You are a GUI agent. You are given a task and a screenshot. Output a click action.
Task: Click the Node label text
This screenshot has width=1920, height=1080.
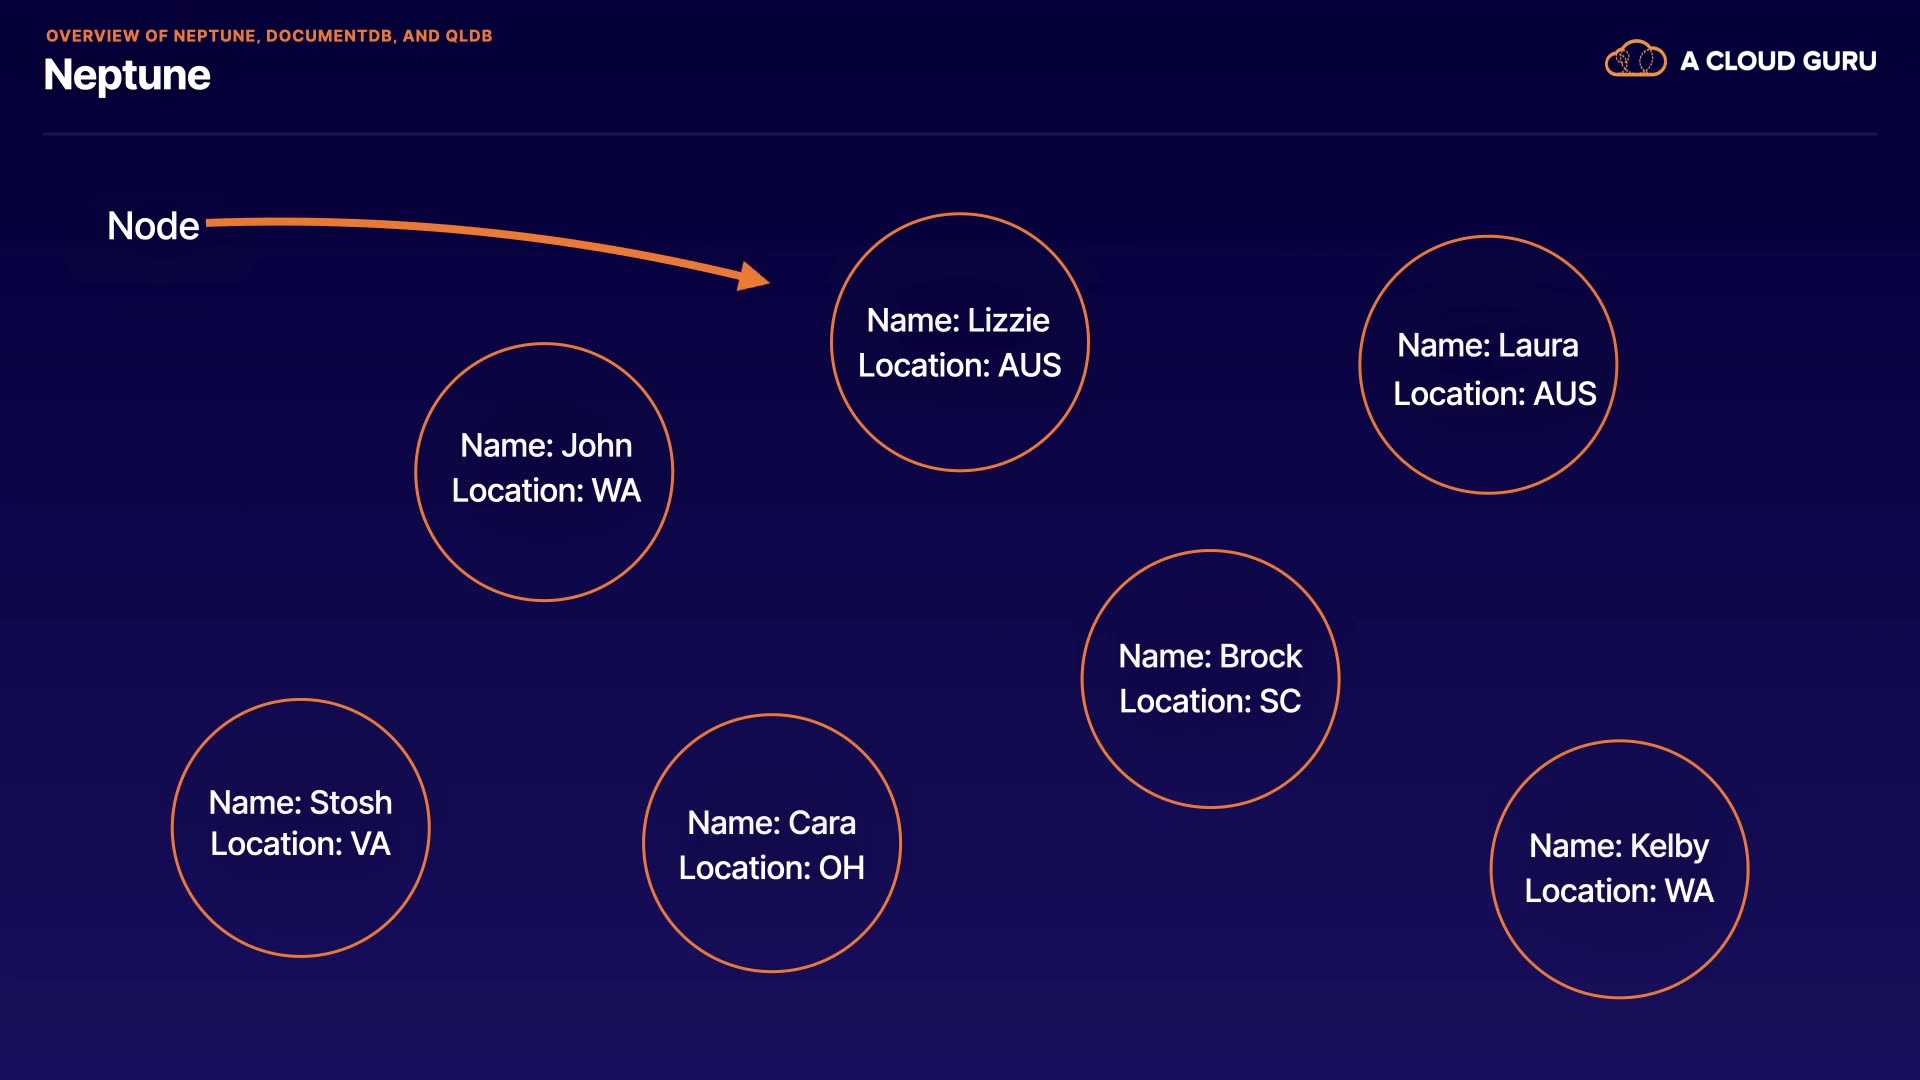coord(153,226)
